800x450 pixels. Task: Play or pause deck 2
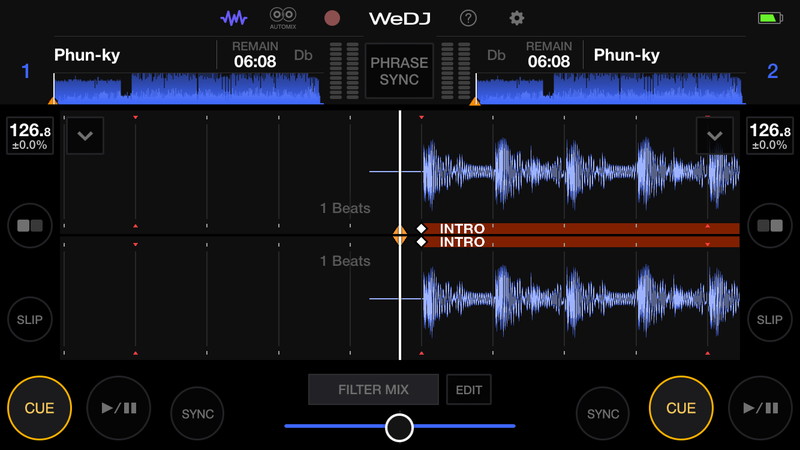[x=761, y=408]
